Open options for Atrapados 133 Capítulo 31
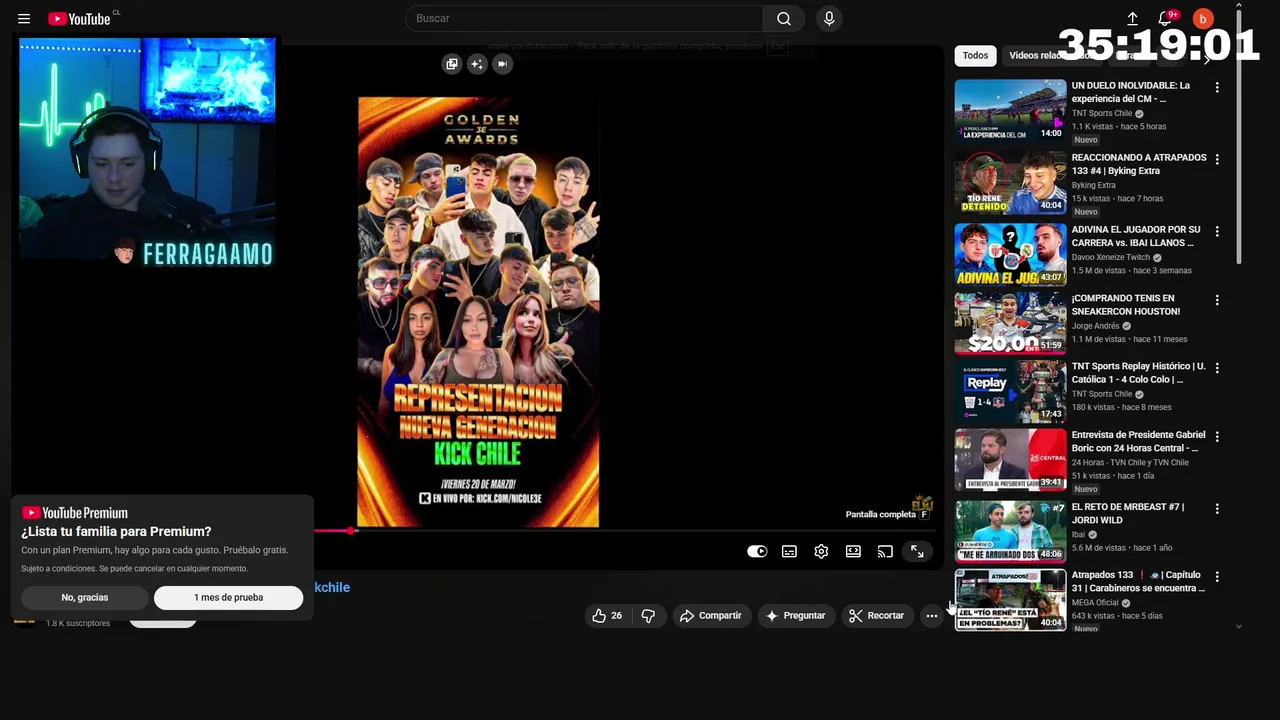1280x720 pixels. click(1217, 577)
